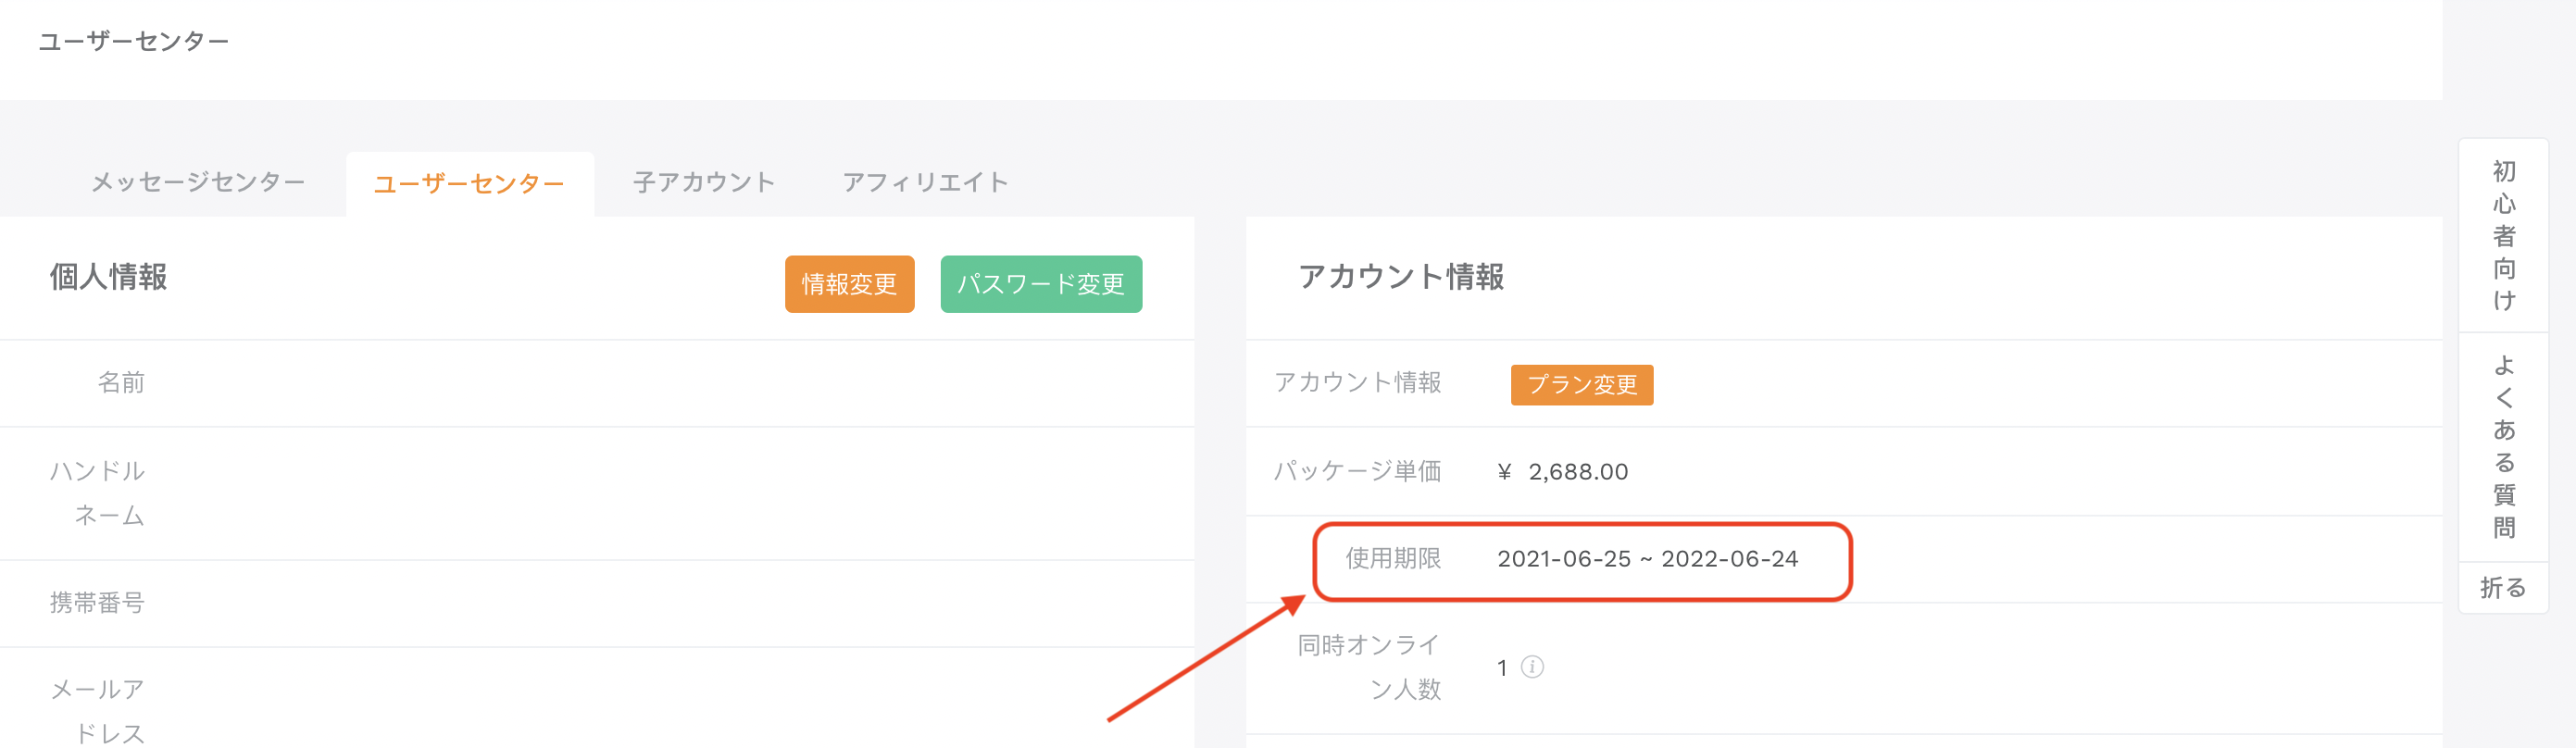Click the プラン変更 button
2576x748 pixels.
pos(1581,385)
